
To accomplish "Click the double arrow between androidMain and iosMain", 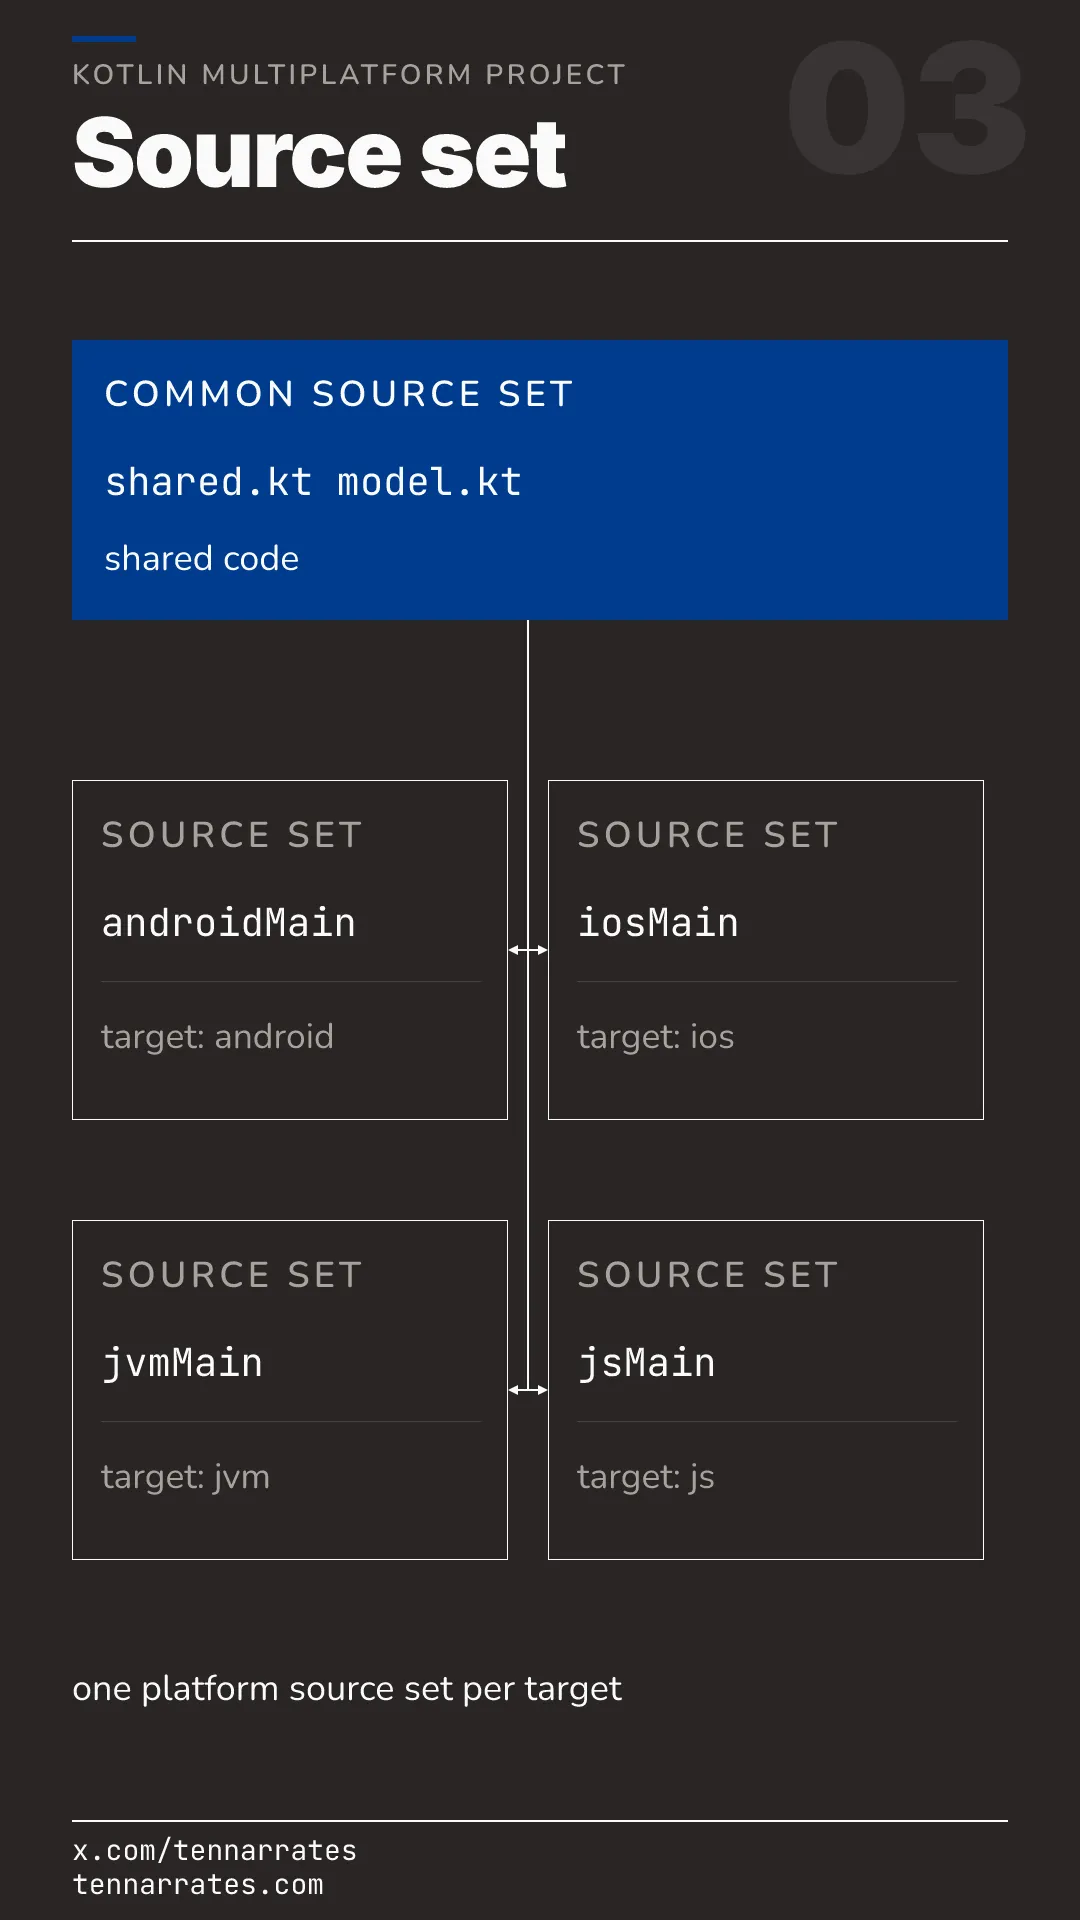I will [528, 950].
